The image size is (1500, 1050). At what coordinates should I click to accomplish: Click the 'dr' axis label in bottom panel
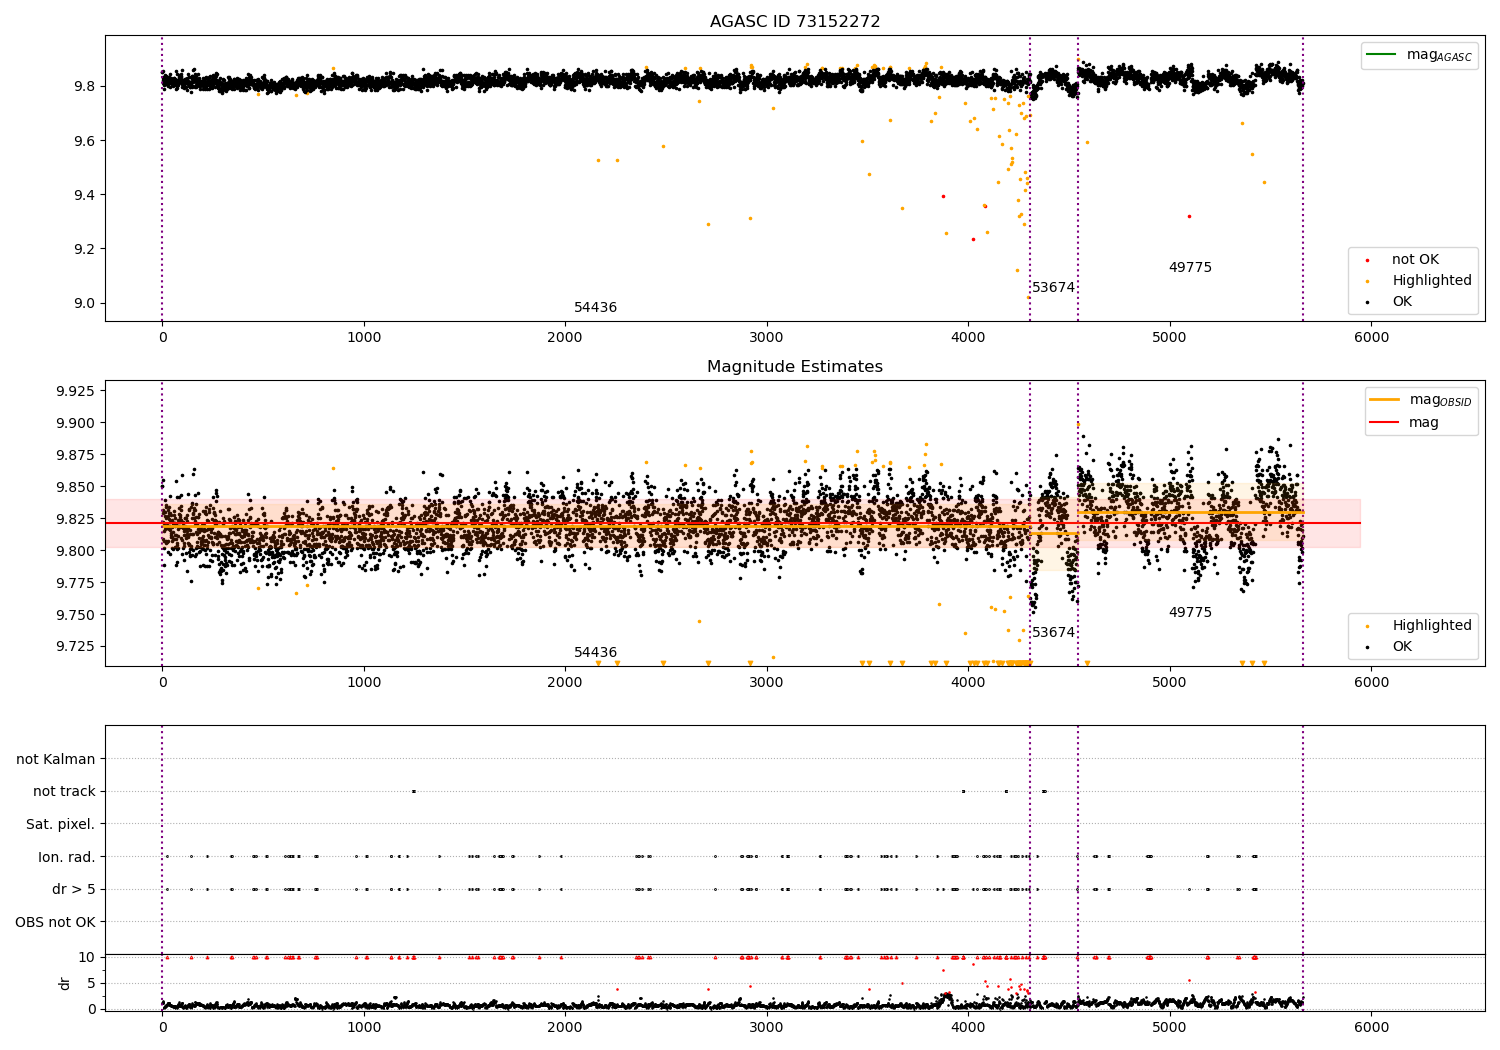[65, 983]
